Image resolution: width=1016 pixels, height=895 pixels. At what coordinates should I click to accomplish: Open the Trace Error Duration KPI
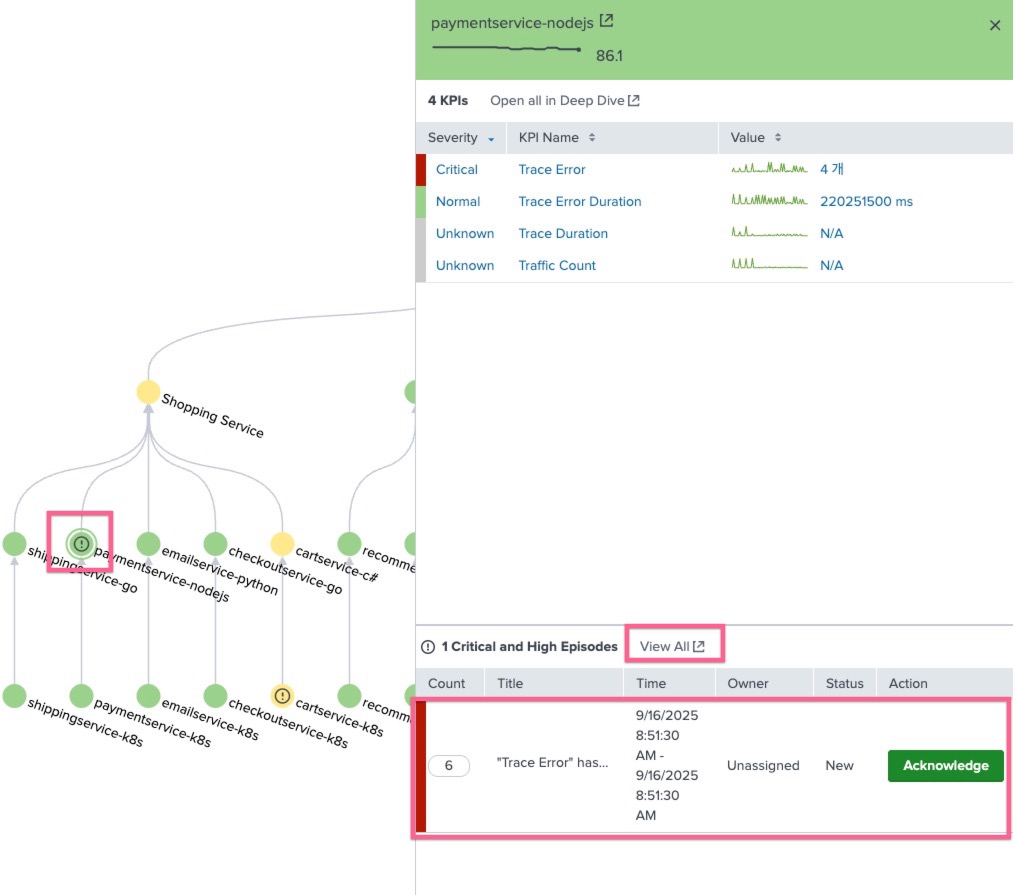[579, 202]
